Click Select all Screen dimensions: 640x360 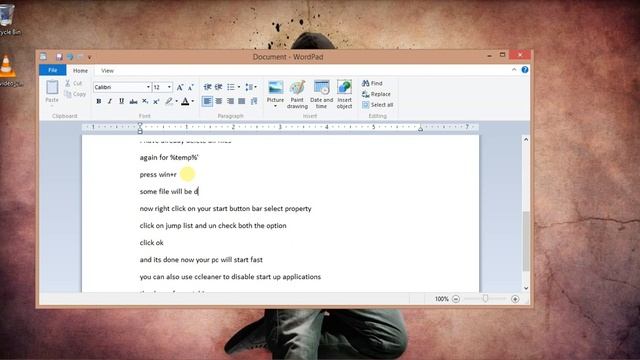point(378,105)
